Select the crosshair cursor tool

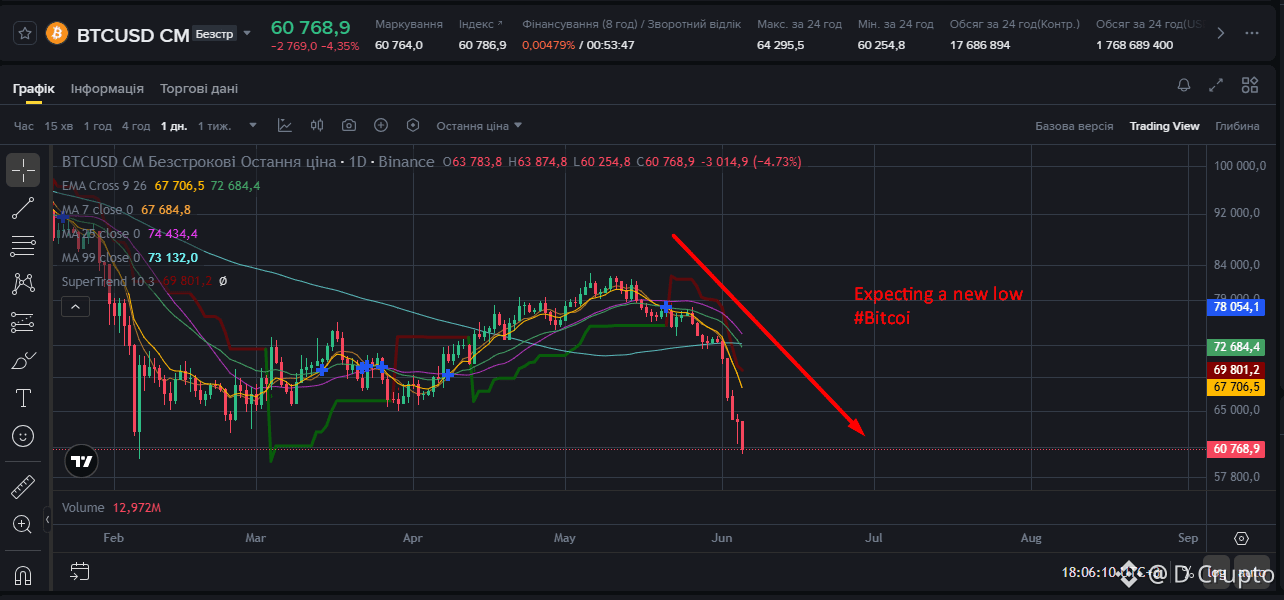[x=23, y=170]
